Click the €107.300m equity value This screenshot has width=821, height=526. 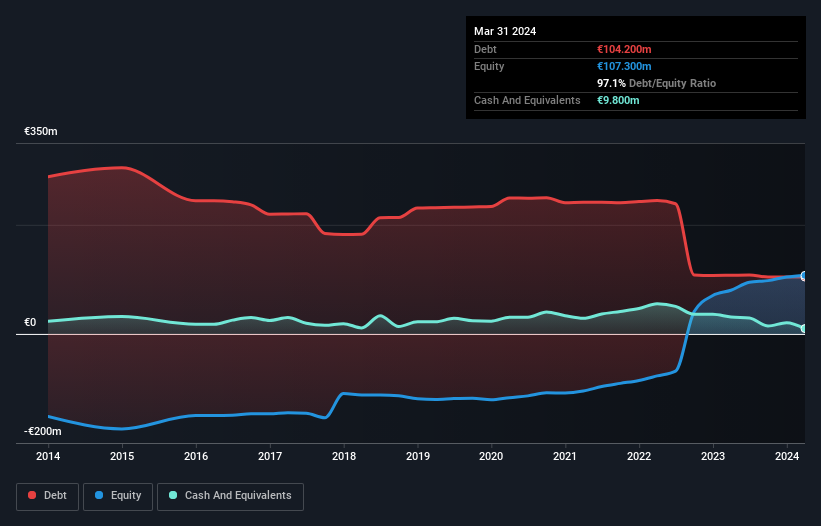click(624, 66)
